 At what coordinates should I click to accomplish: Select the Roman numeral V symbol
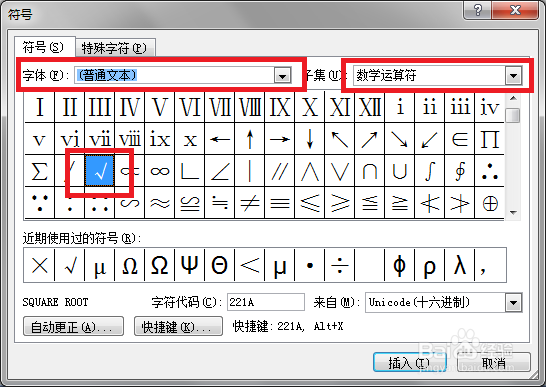pyautogui.click(x=159, y=107)
